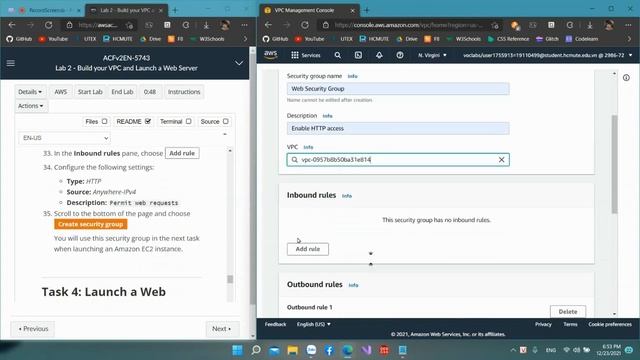Go to the Next lab page
This screenshot has height=360, width=640.
pyautogui.click(x=222, y=329)
